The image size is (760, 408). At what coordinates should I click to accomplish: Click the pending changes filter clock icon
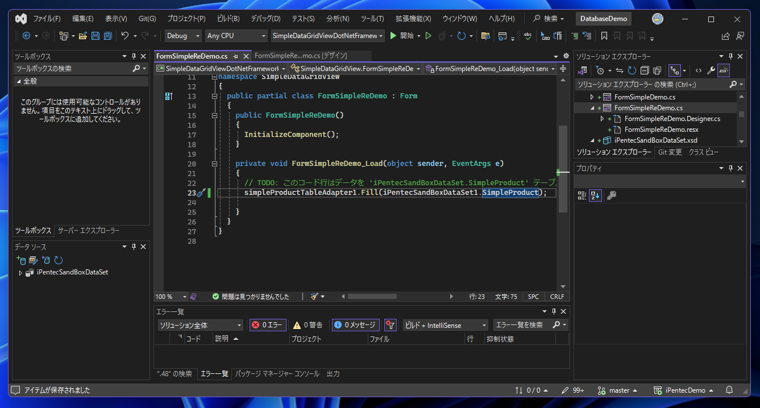click(x=600, y=71)
